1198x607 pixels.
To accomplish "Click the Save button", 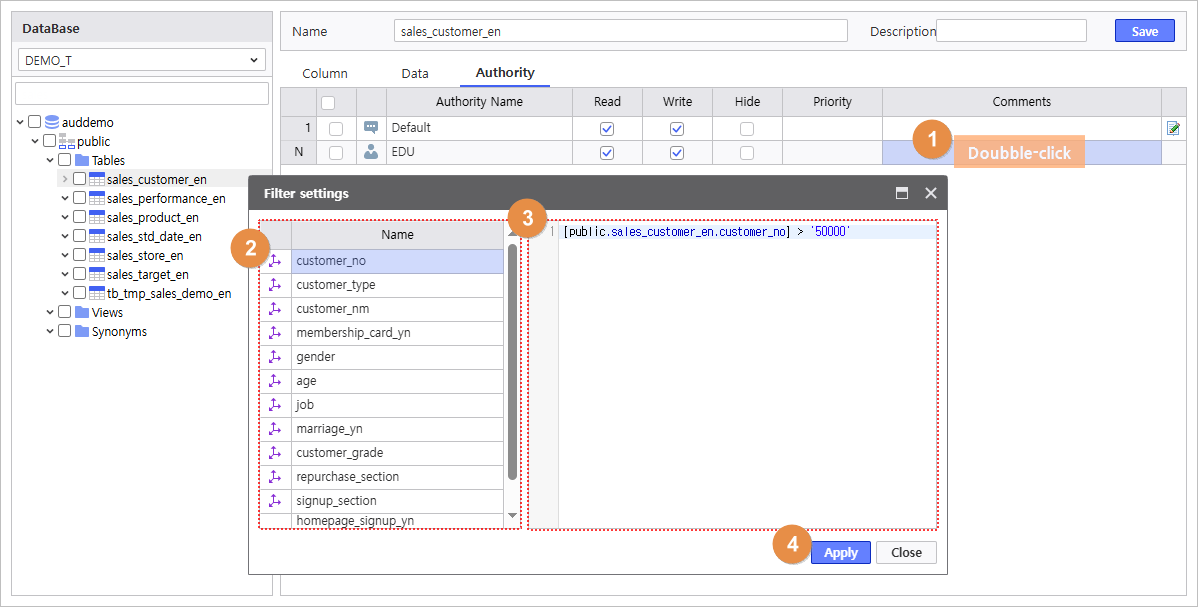I will (1144, 31).
